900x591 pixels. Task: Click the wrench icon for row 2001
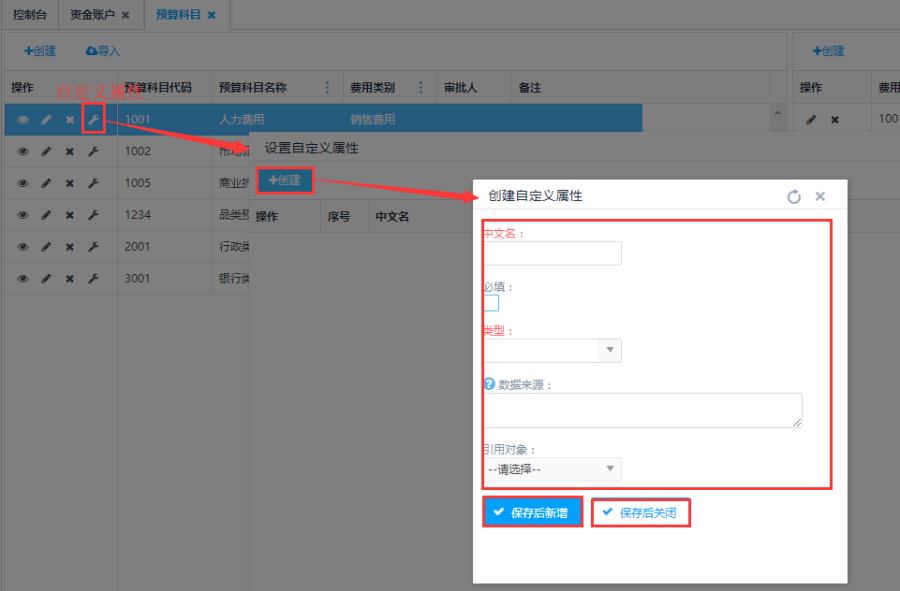point(93,247)
